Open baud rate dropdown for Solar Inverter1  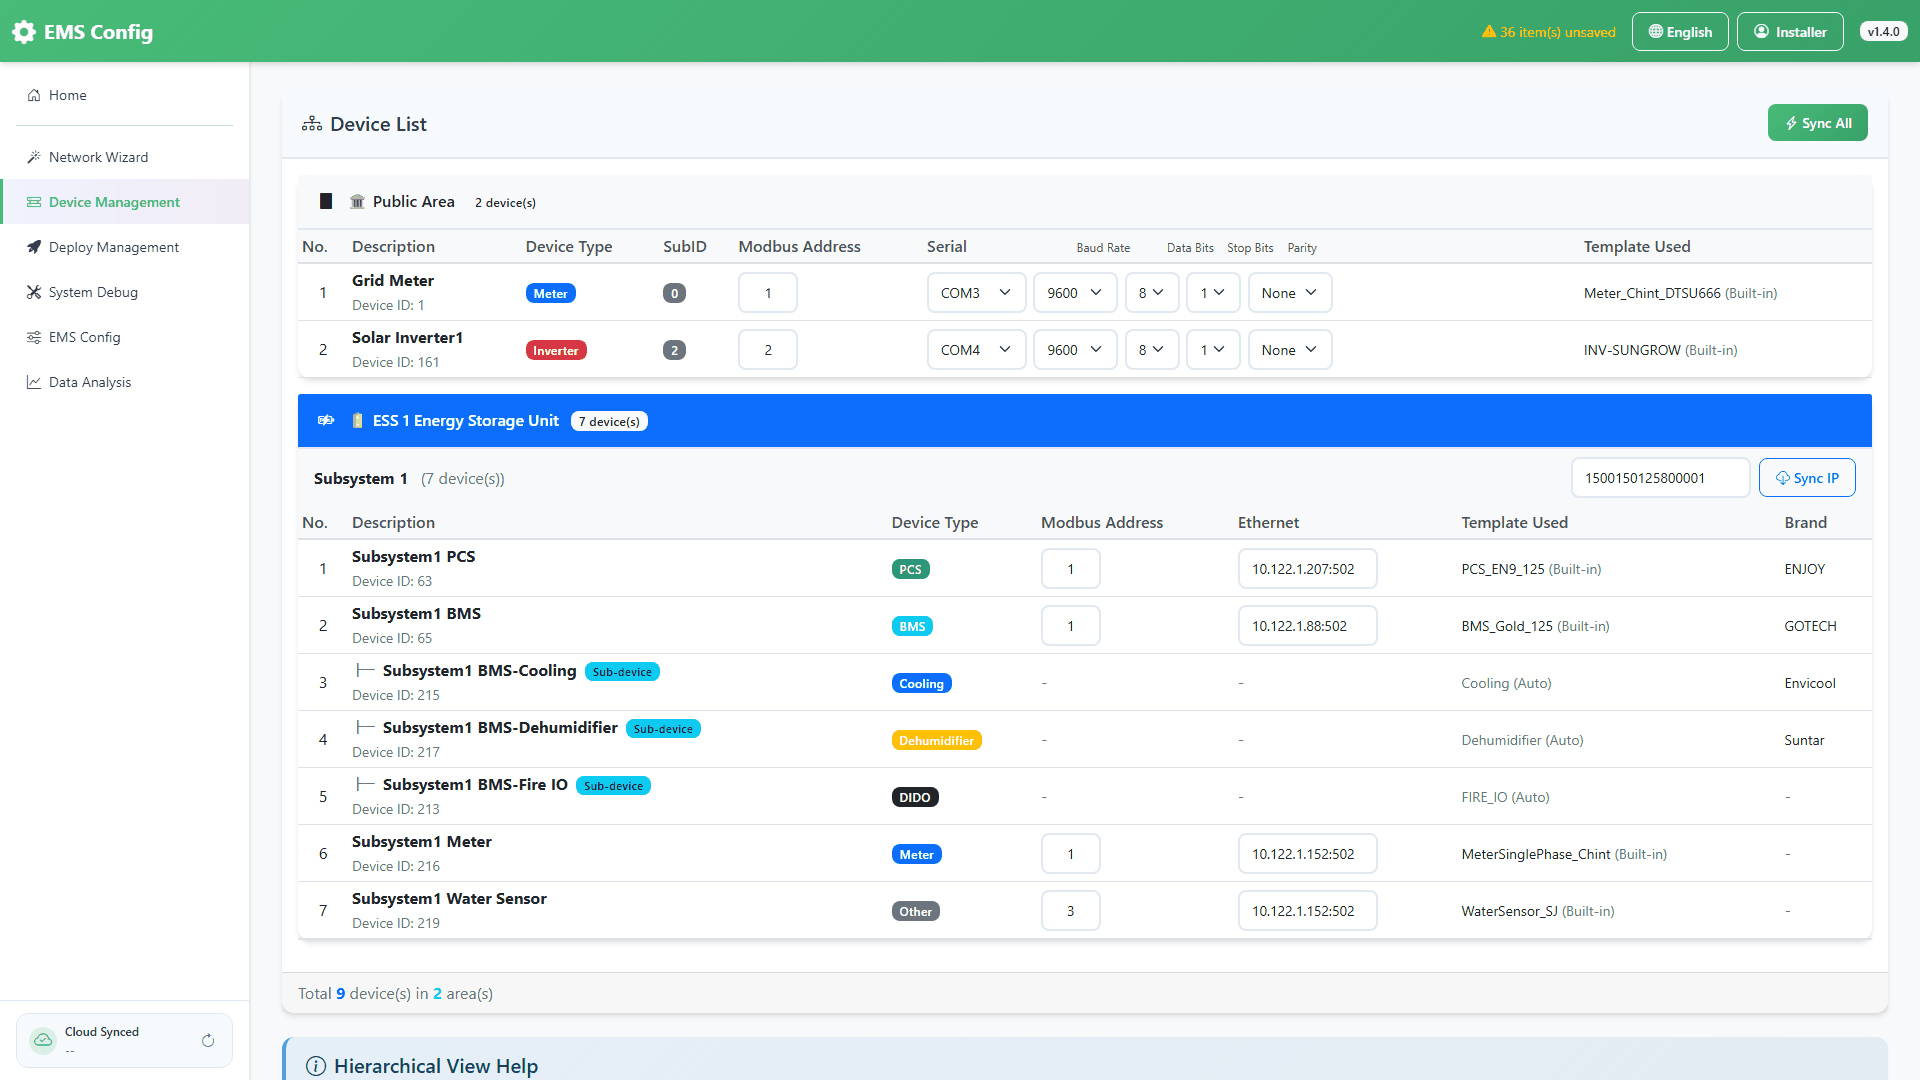point(1075,350)
